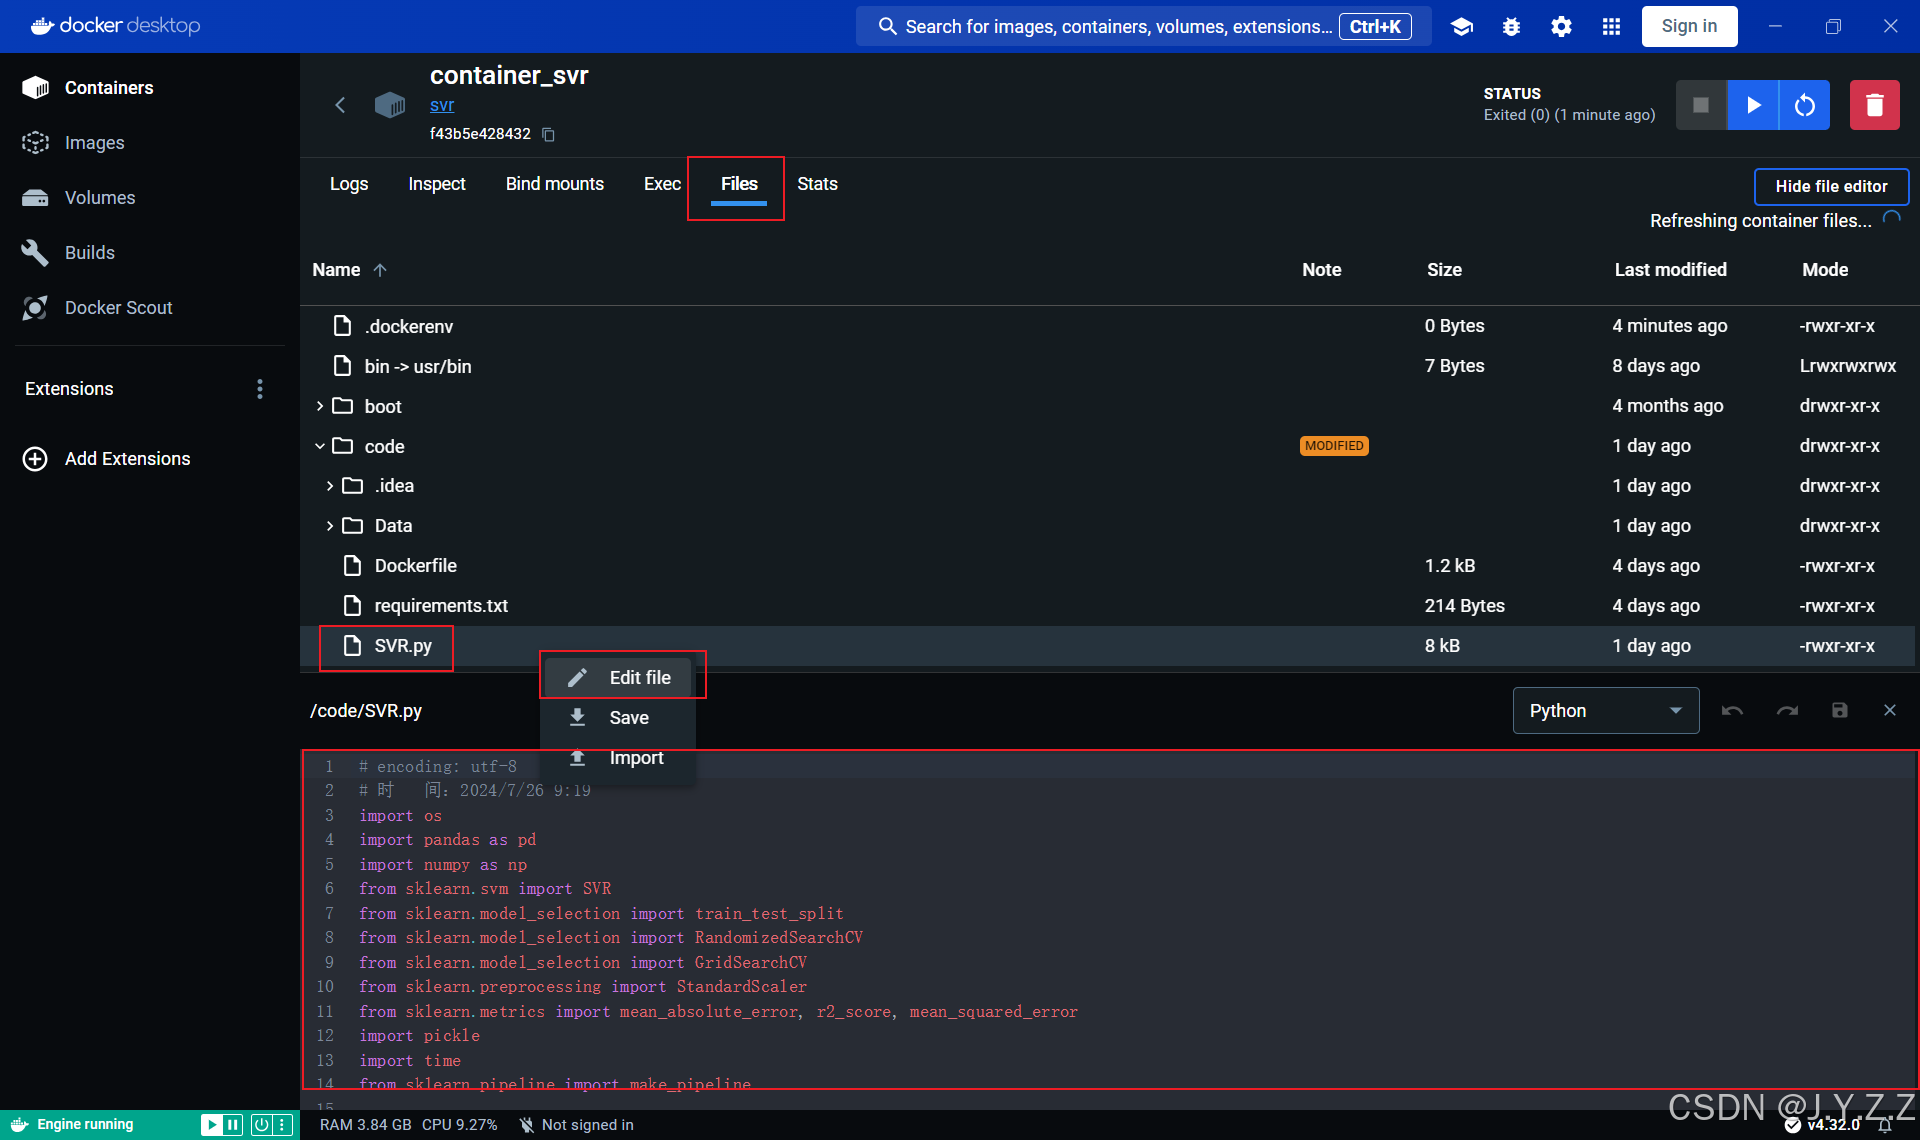Viewport: 1920px width, 1140px height.
Task: Open the Python language dropdown
Action: click(x=1604, y=710)
